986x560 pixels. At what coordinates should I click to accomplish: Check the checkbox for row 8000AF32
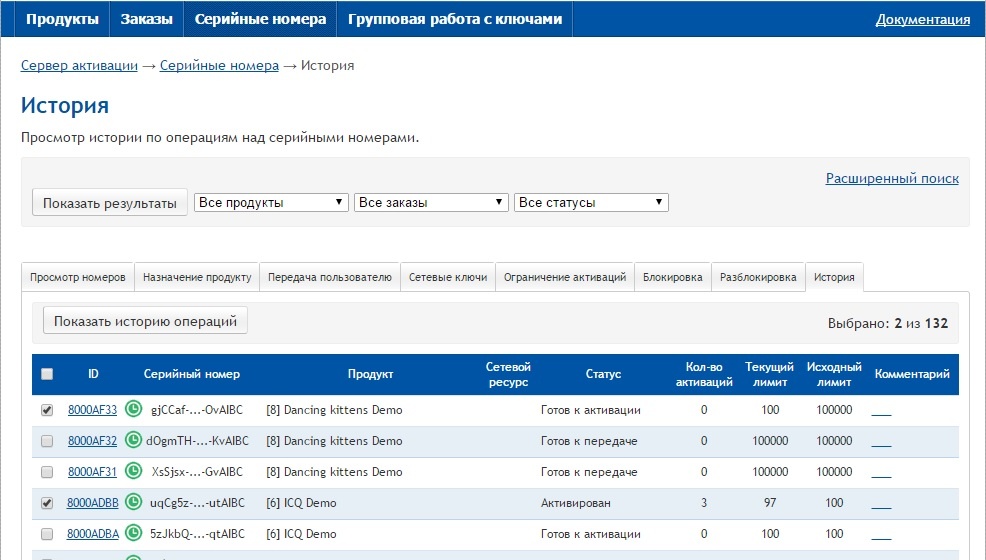point(47,441)
